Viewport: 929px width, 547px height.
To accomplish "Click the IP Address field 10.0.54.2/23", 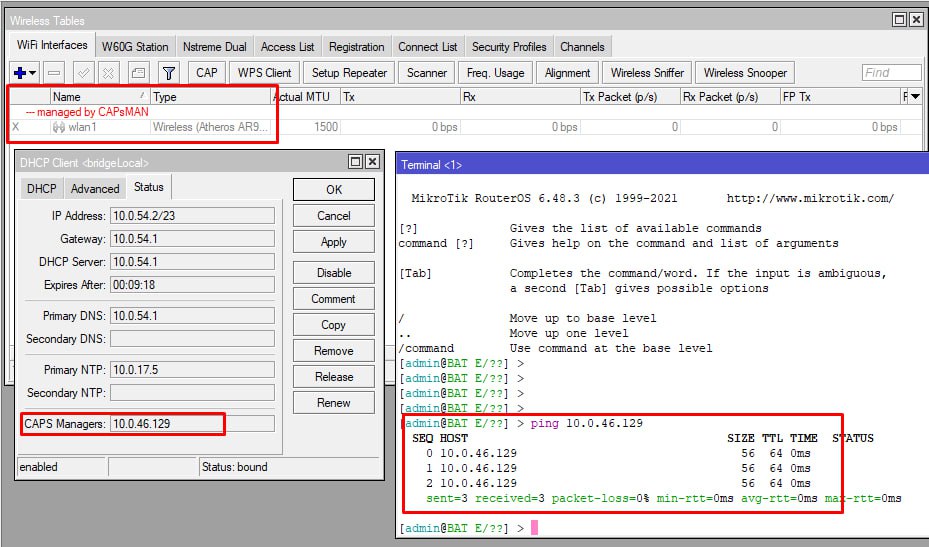I will tap(193, 216).
